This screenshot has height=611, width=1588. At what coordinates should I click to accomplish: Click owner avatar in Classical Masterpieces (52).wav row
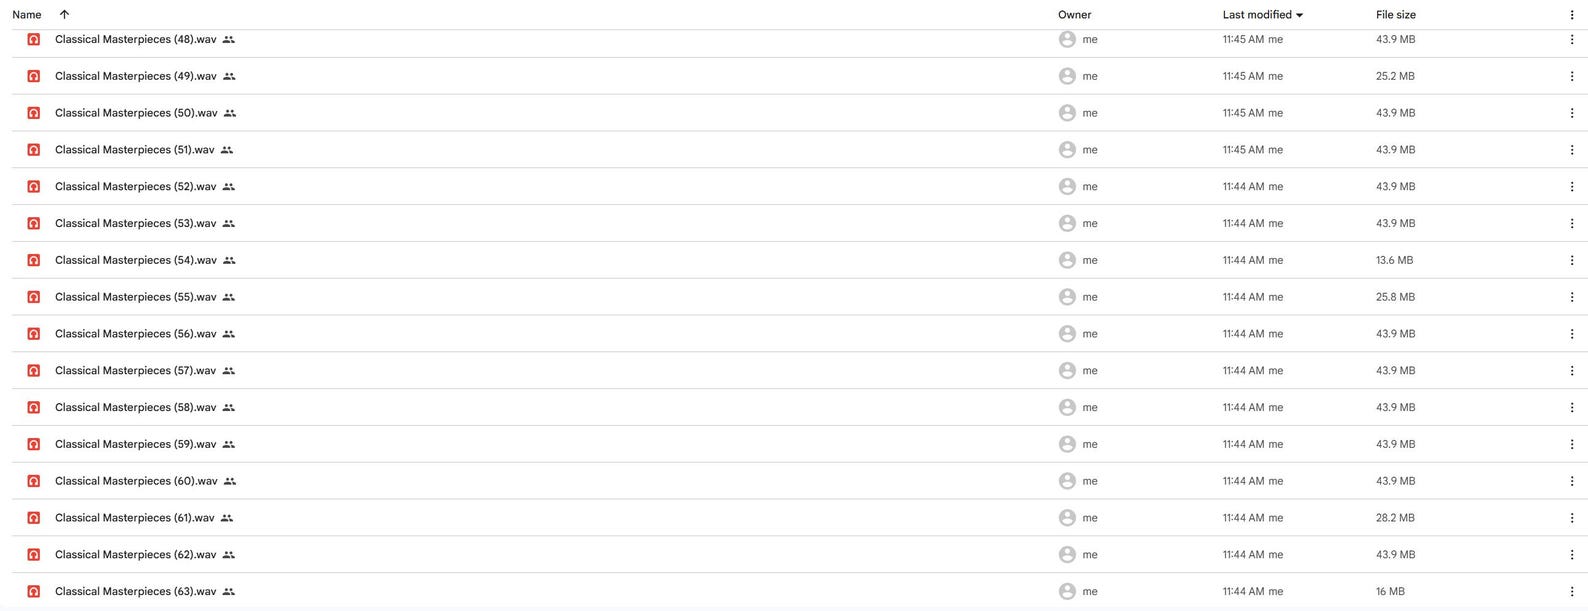click(1067, 187)
